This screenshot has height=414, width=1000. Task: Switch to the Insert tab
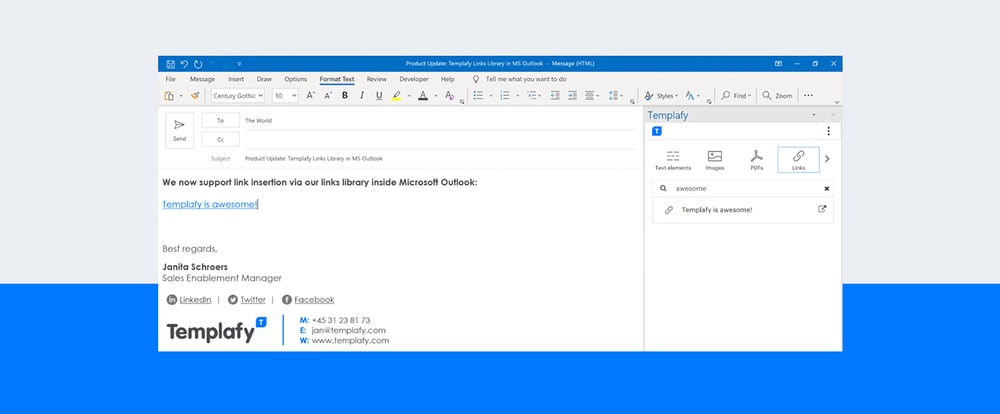[x=236, y=79]
